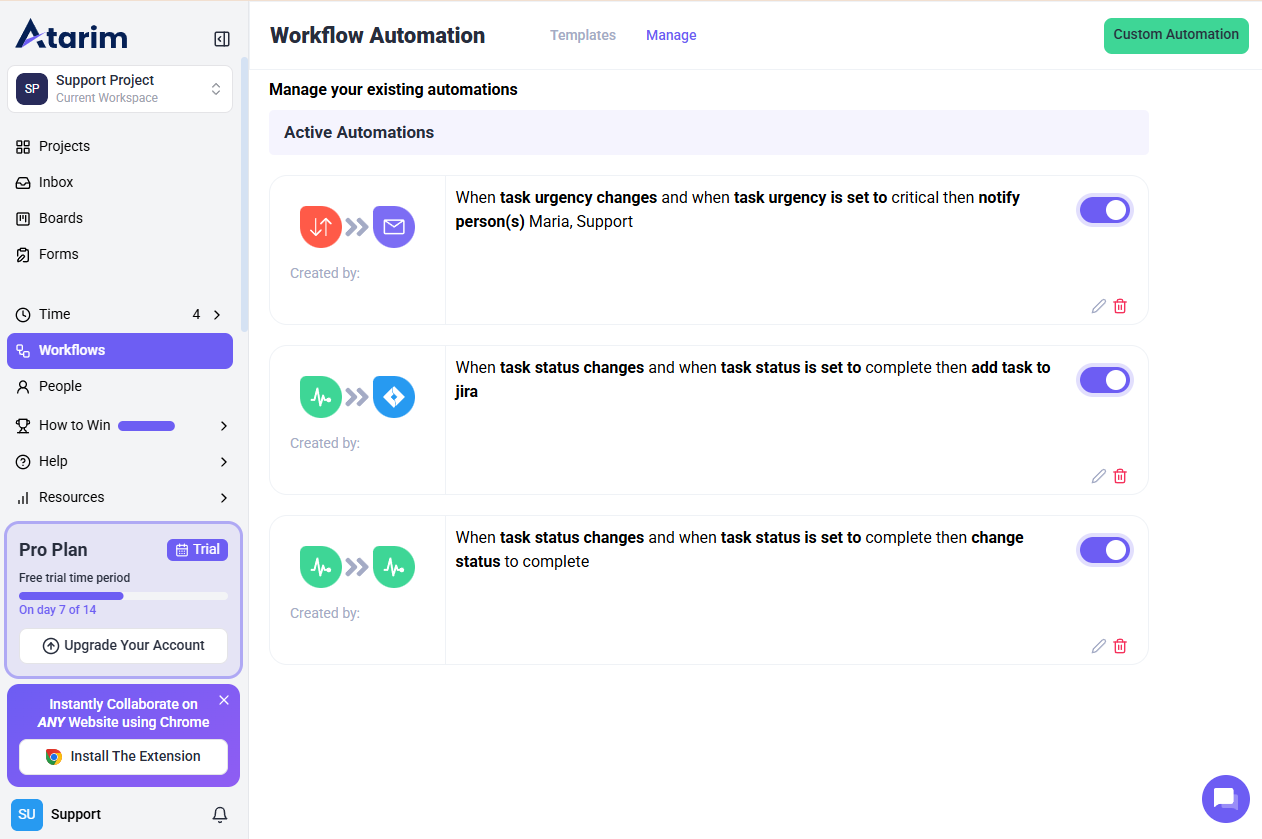
Task: Open the Support Project workspace switcher
Action: point(120,89)
